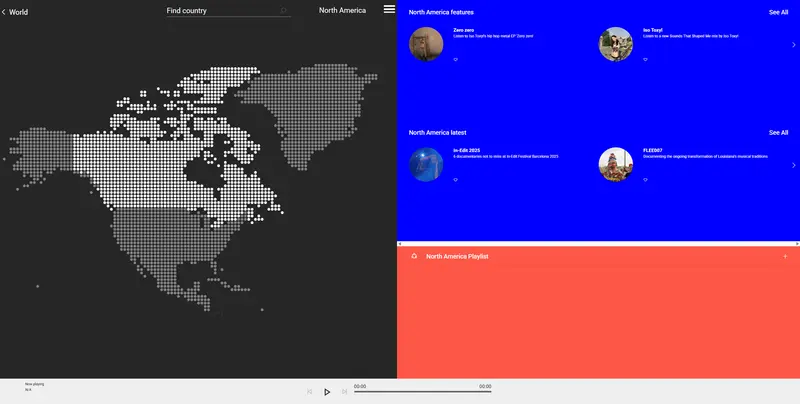Like the In-Edit 2025 article
800x404 pixels.
[x=456, y=180]
